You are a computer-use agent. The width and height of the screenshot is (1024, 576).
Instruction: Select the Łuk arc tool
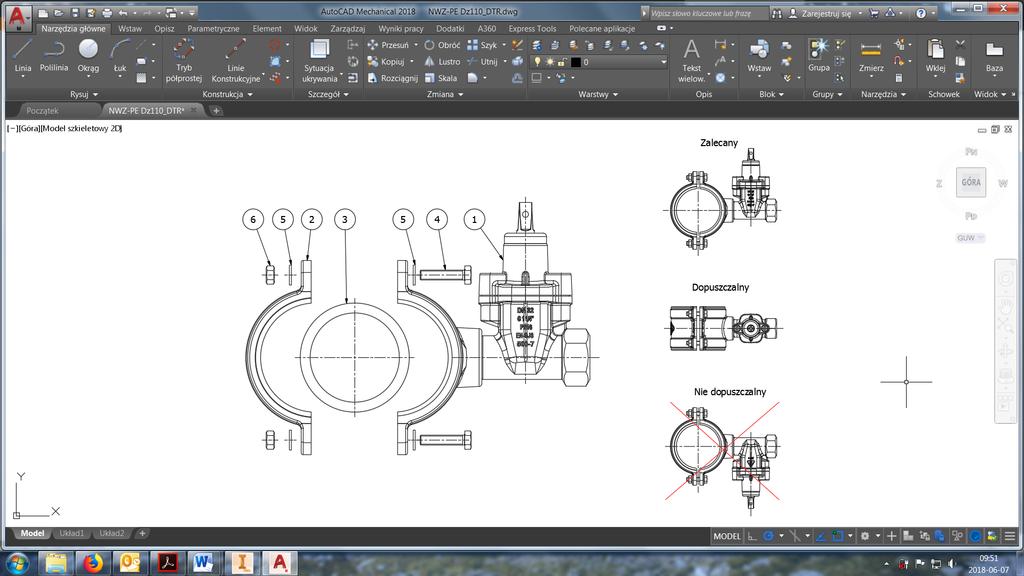click(x=120, y=56)
